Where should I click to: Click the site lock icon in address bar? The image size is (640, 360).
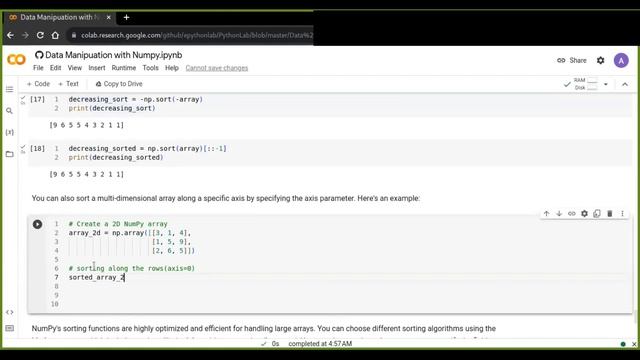tap(73, 35)
